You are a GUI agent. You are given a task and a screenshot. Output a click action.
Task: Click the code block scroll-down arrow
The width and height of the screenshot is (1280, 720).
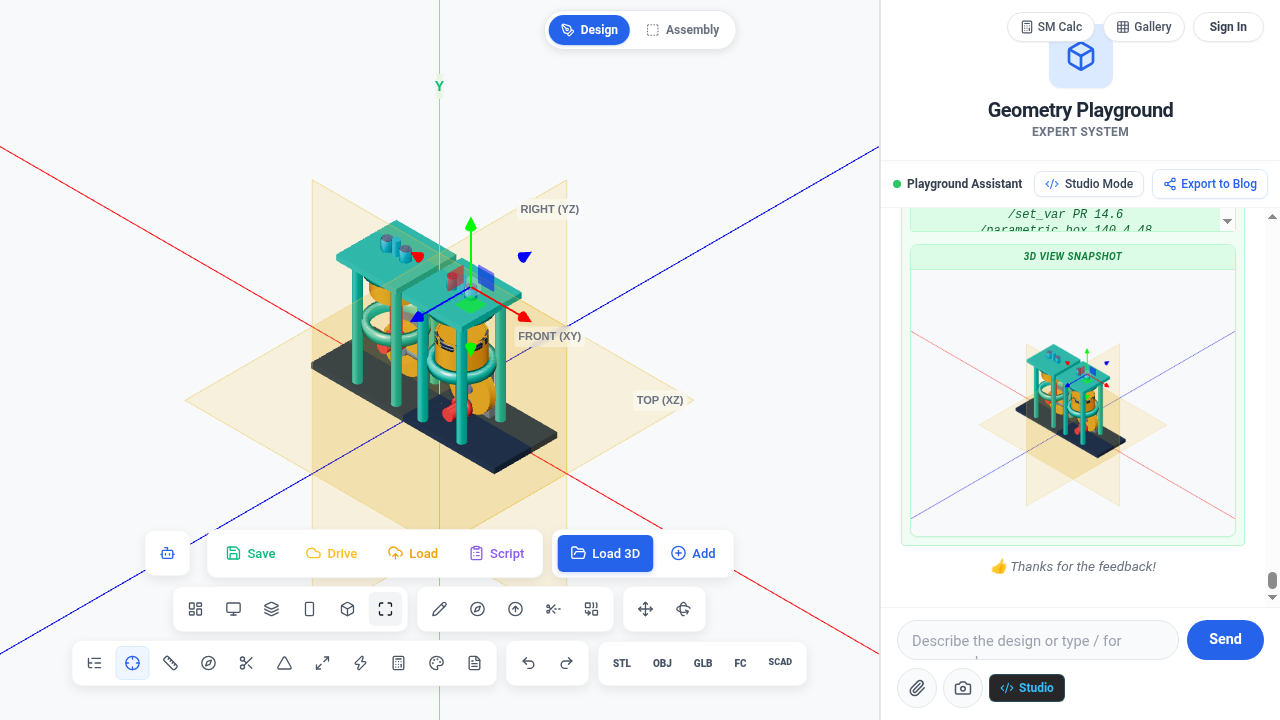1227,221
